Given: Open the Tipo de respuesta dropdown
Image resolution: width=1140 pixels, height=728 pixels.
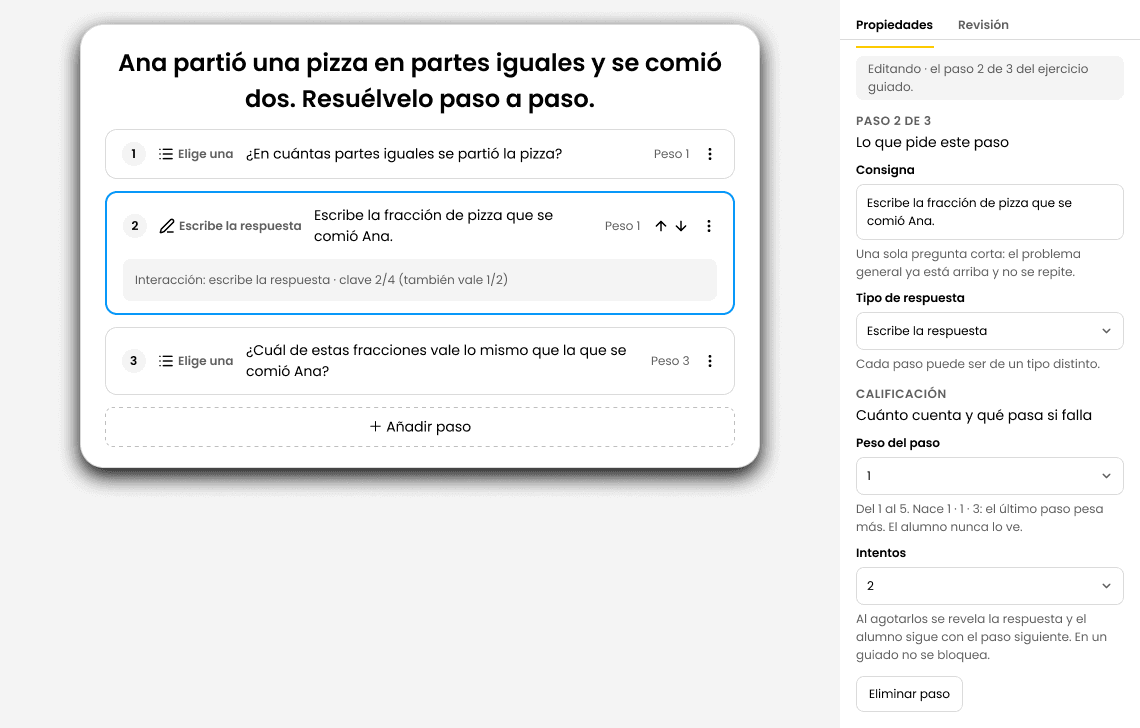Looking at the screenshot, I should click(990, 331).
